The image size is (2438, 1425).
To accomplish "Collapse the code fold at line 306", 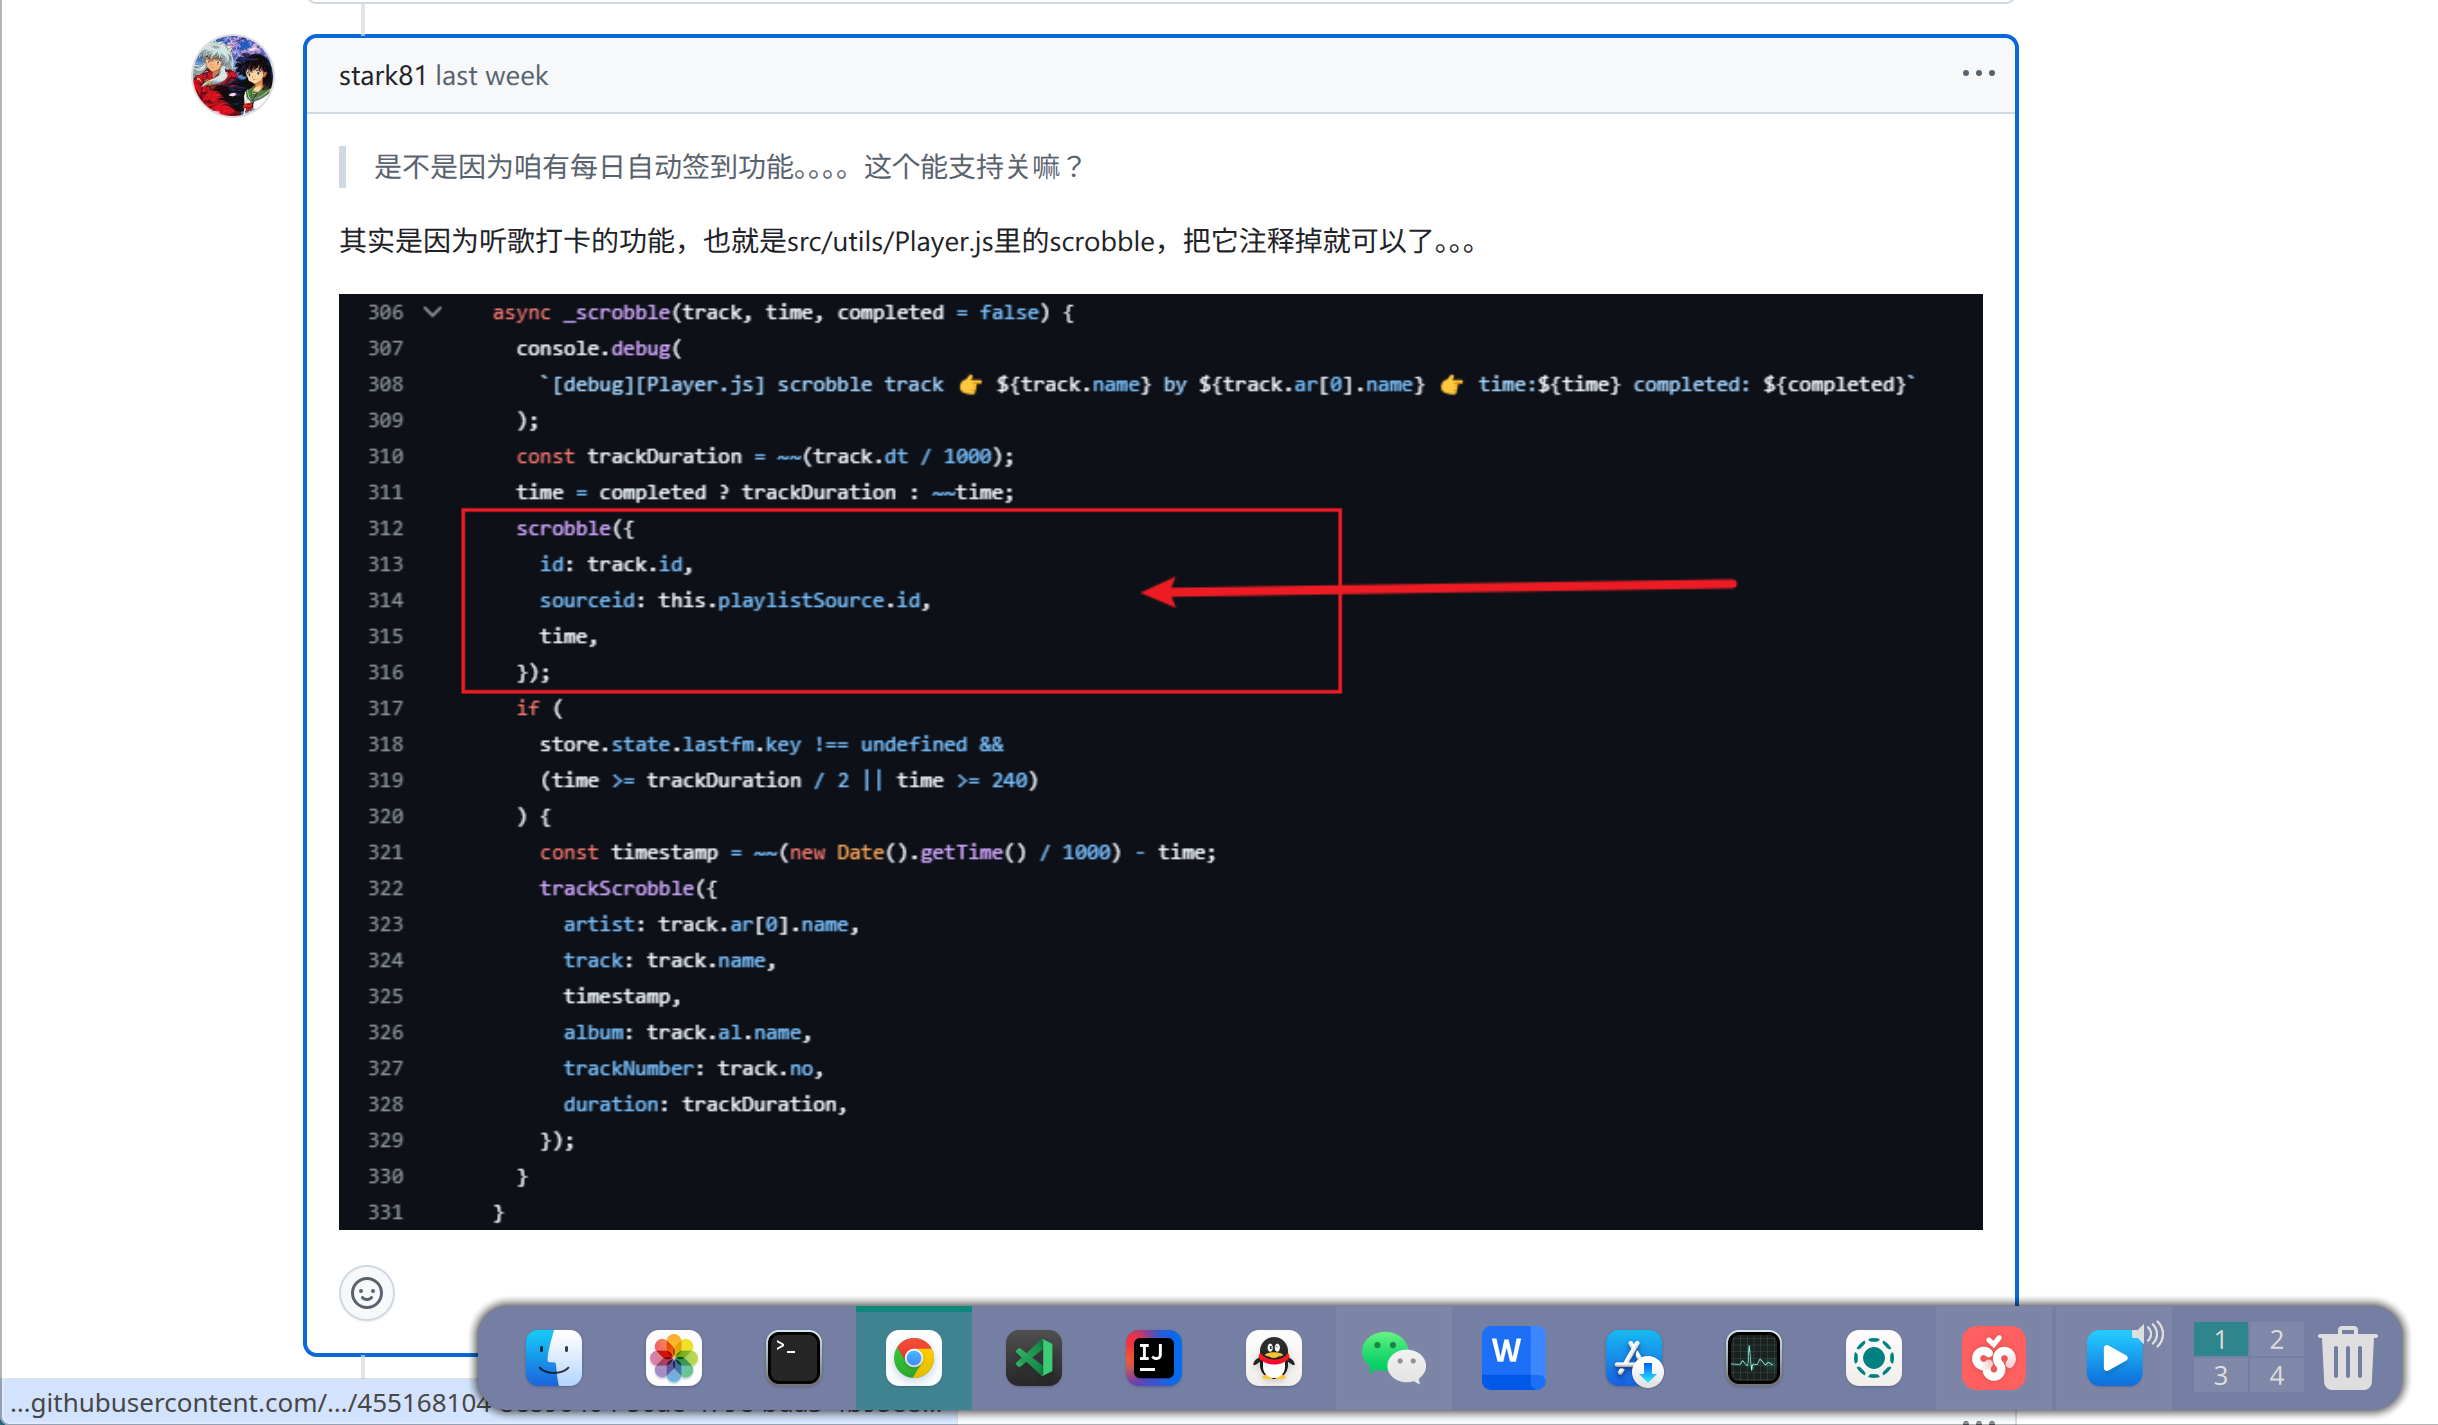I will point(433,312).
